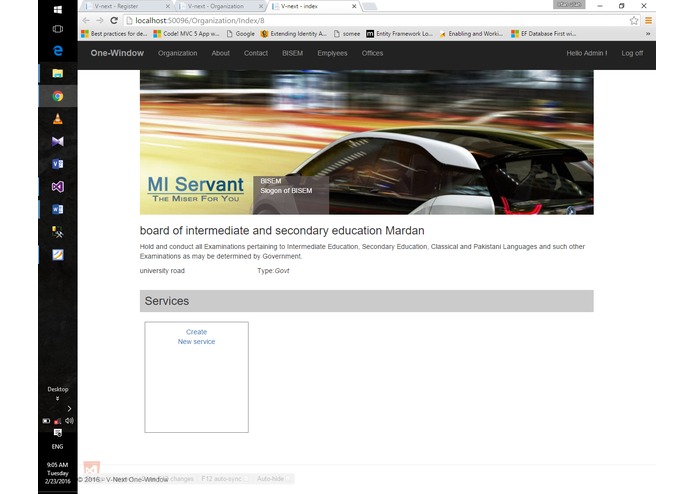Open Microsoft Word from the taskbar

click(x=58, y=209)
